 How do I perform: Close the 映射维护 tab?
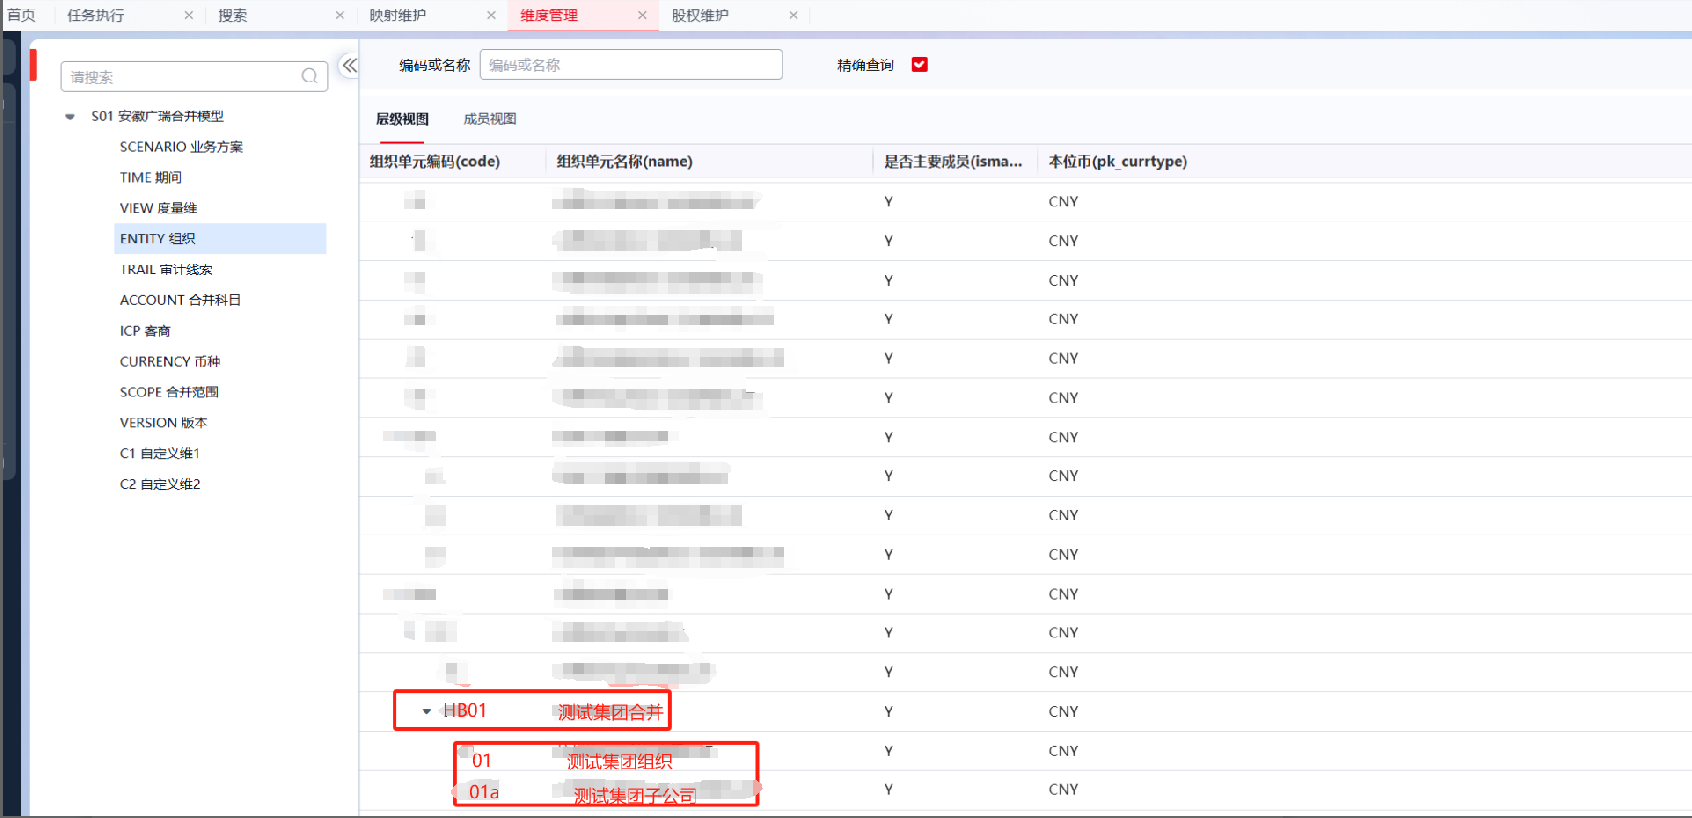(x=491, y=15)
